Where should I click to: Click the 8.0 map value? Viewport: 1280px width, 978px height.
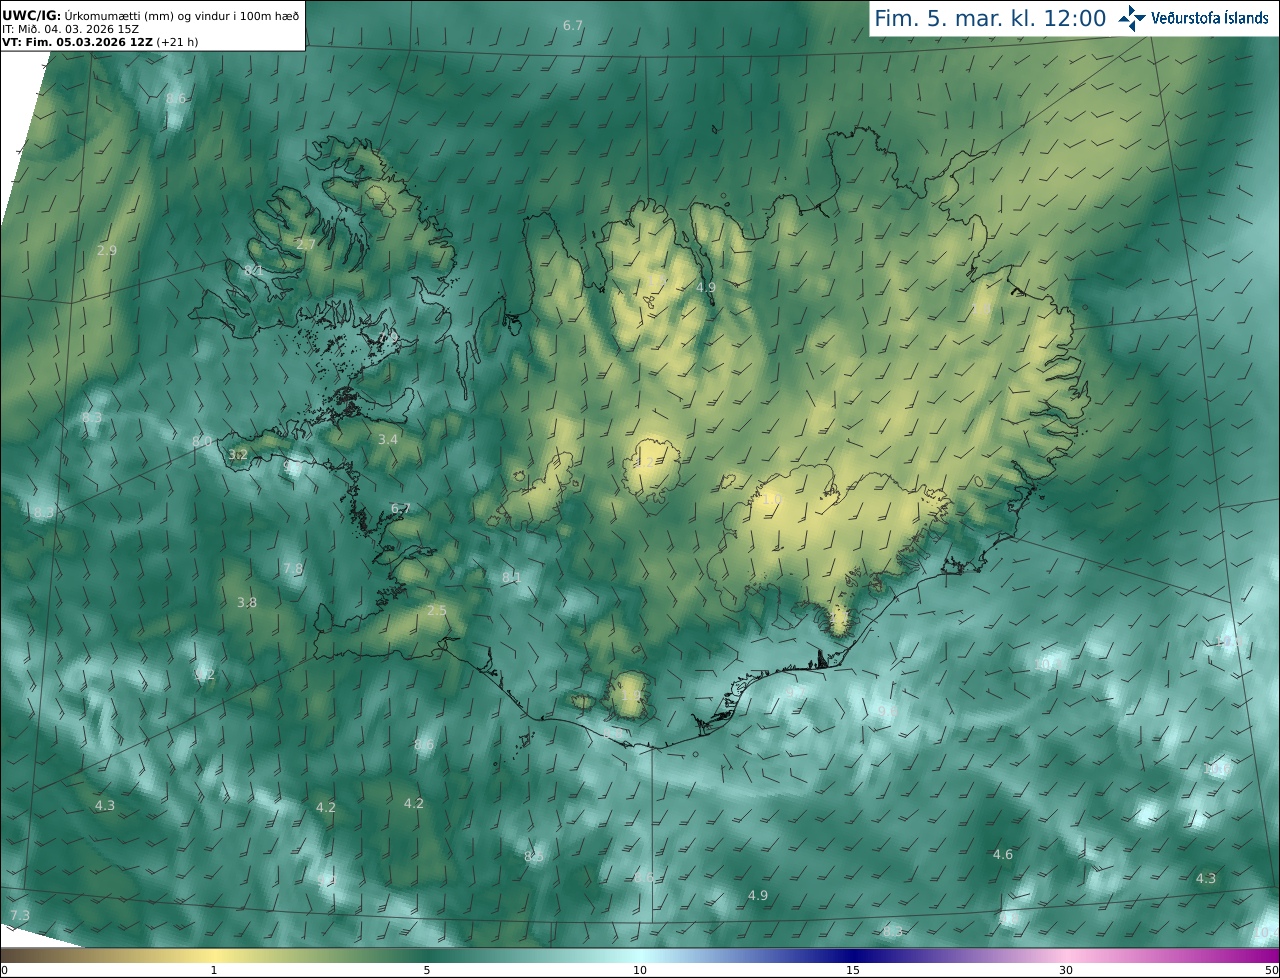(x=202, y=441)
